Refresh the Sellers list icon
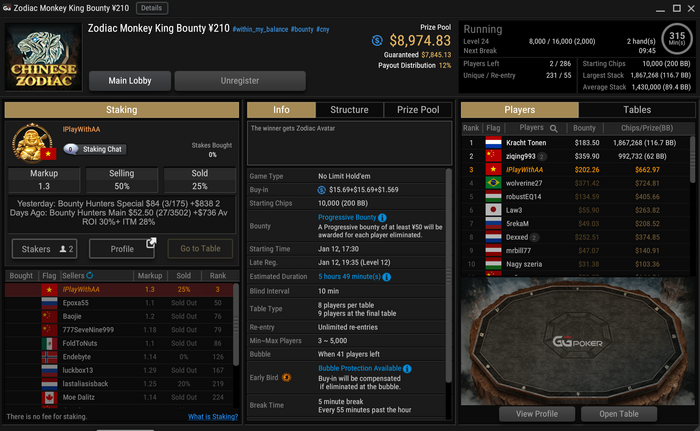700x431 pixels. (x=90, y=275)
